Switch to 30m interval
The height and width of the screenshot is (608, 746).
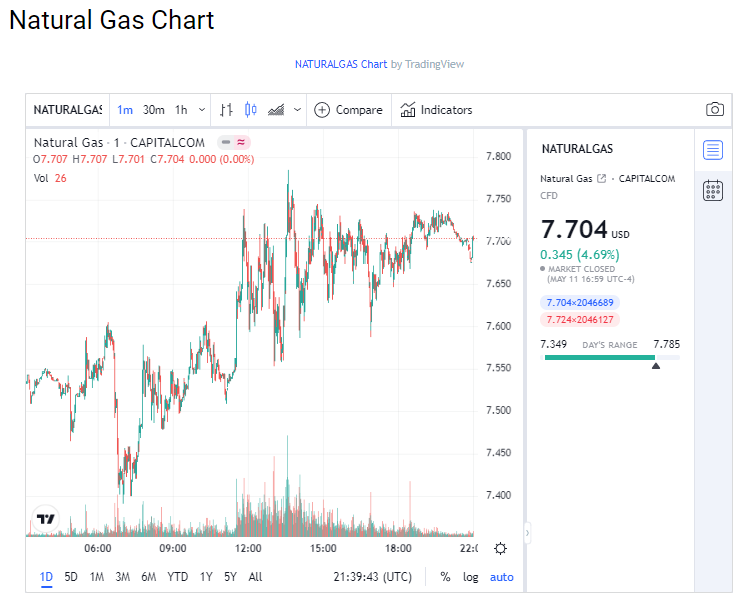point(154,110)
